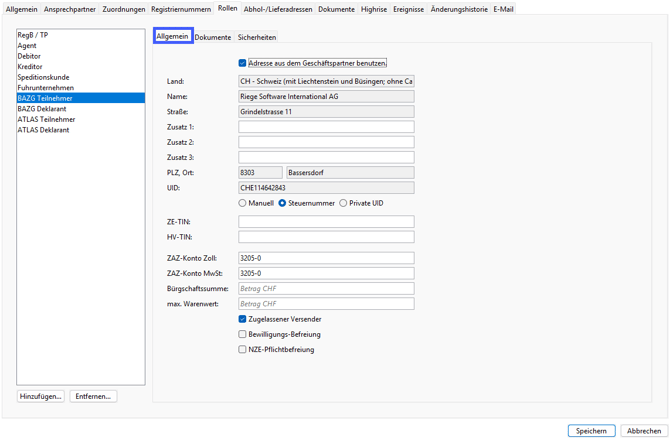Screen dimensions: 670x441
Task: Click the Speichern button
Action: (591, 431)
